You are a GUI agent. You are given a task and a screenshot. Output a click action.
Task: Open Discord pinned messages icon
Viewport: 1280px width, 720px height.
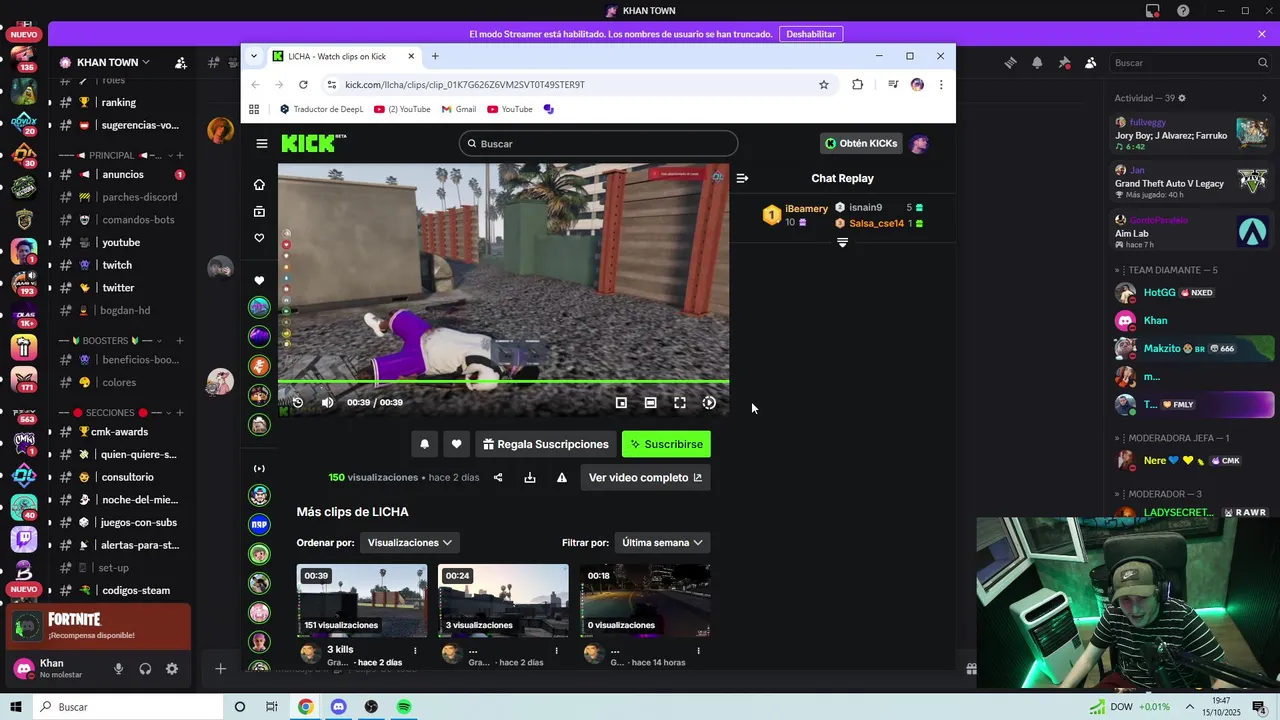[1064, 62]
